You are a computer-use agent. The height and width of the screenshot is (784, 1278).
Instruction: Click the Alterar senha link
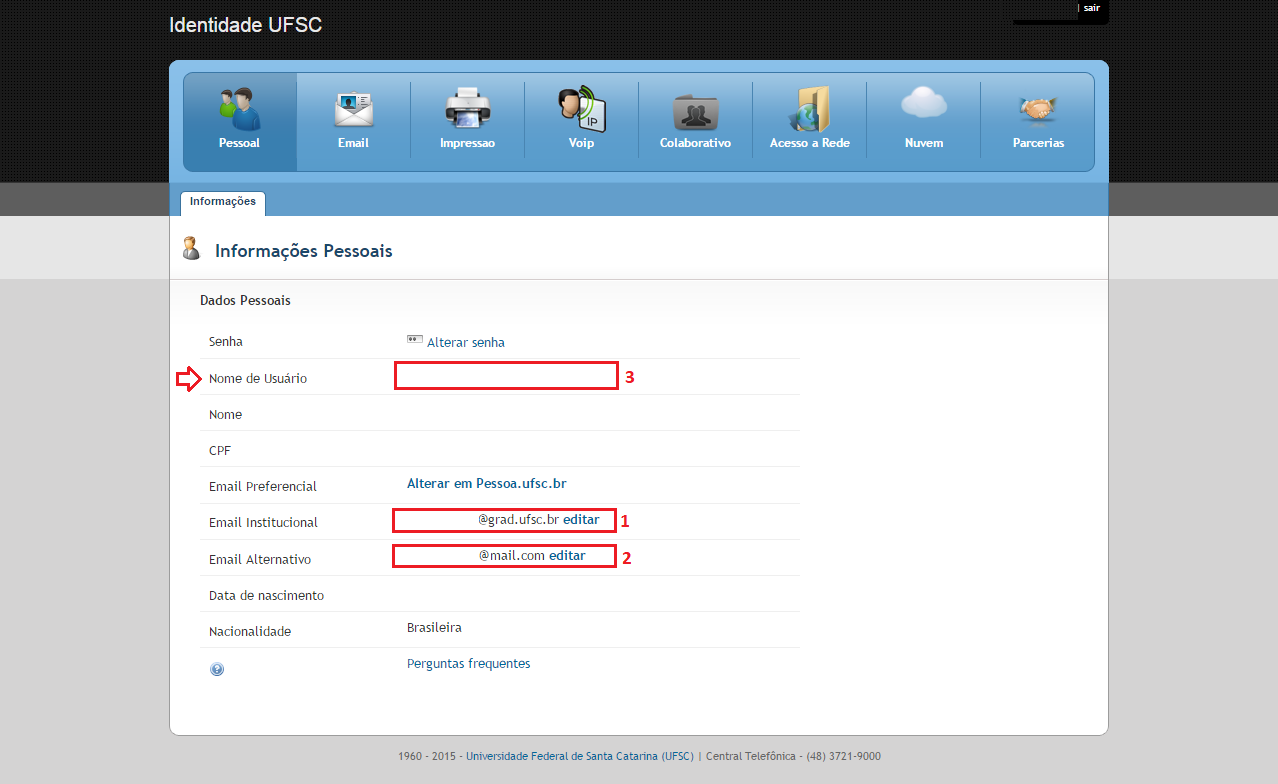[466, 342]
